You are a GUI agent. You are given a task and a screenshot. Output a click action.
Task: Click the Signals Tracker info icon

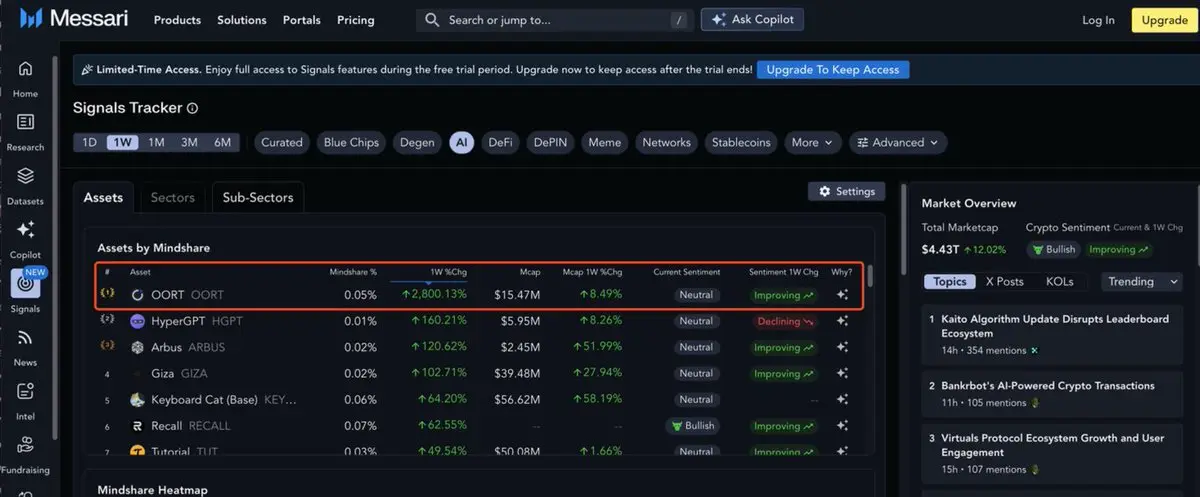tap(193, 108)
